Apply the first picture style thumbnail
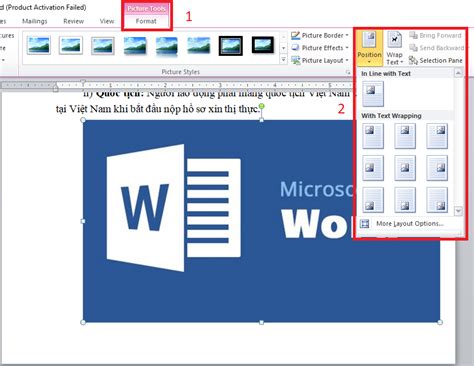 click(39, 45)
